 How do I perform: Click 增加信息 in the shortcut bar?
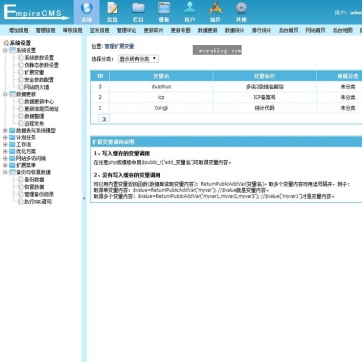coord(19,30)
